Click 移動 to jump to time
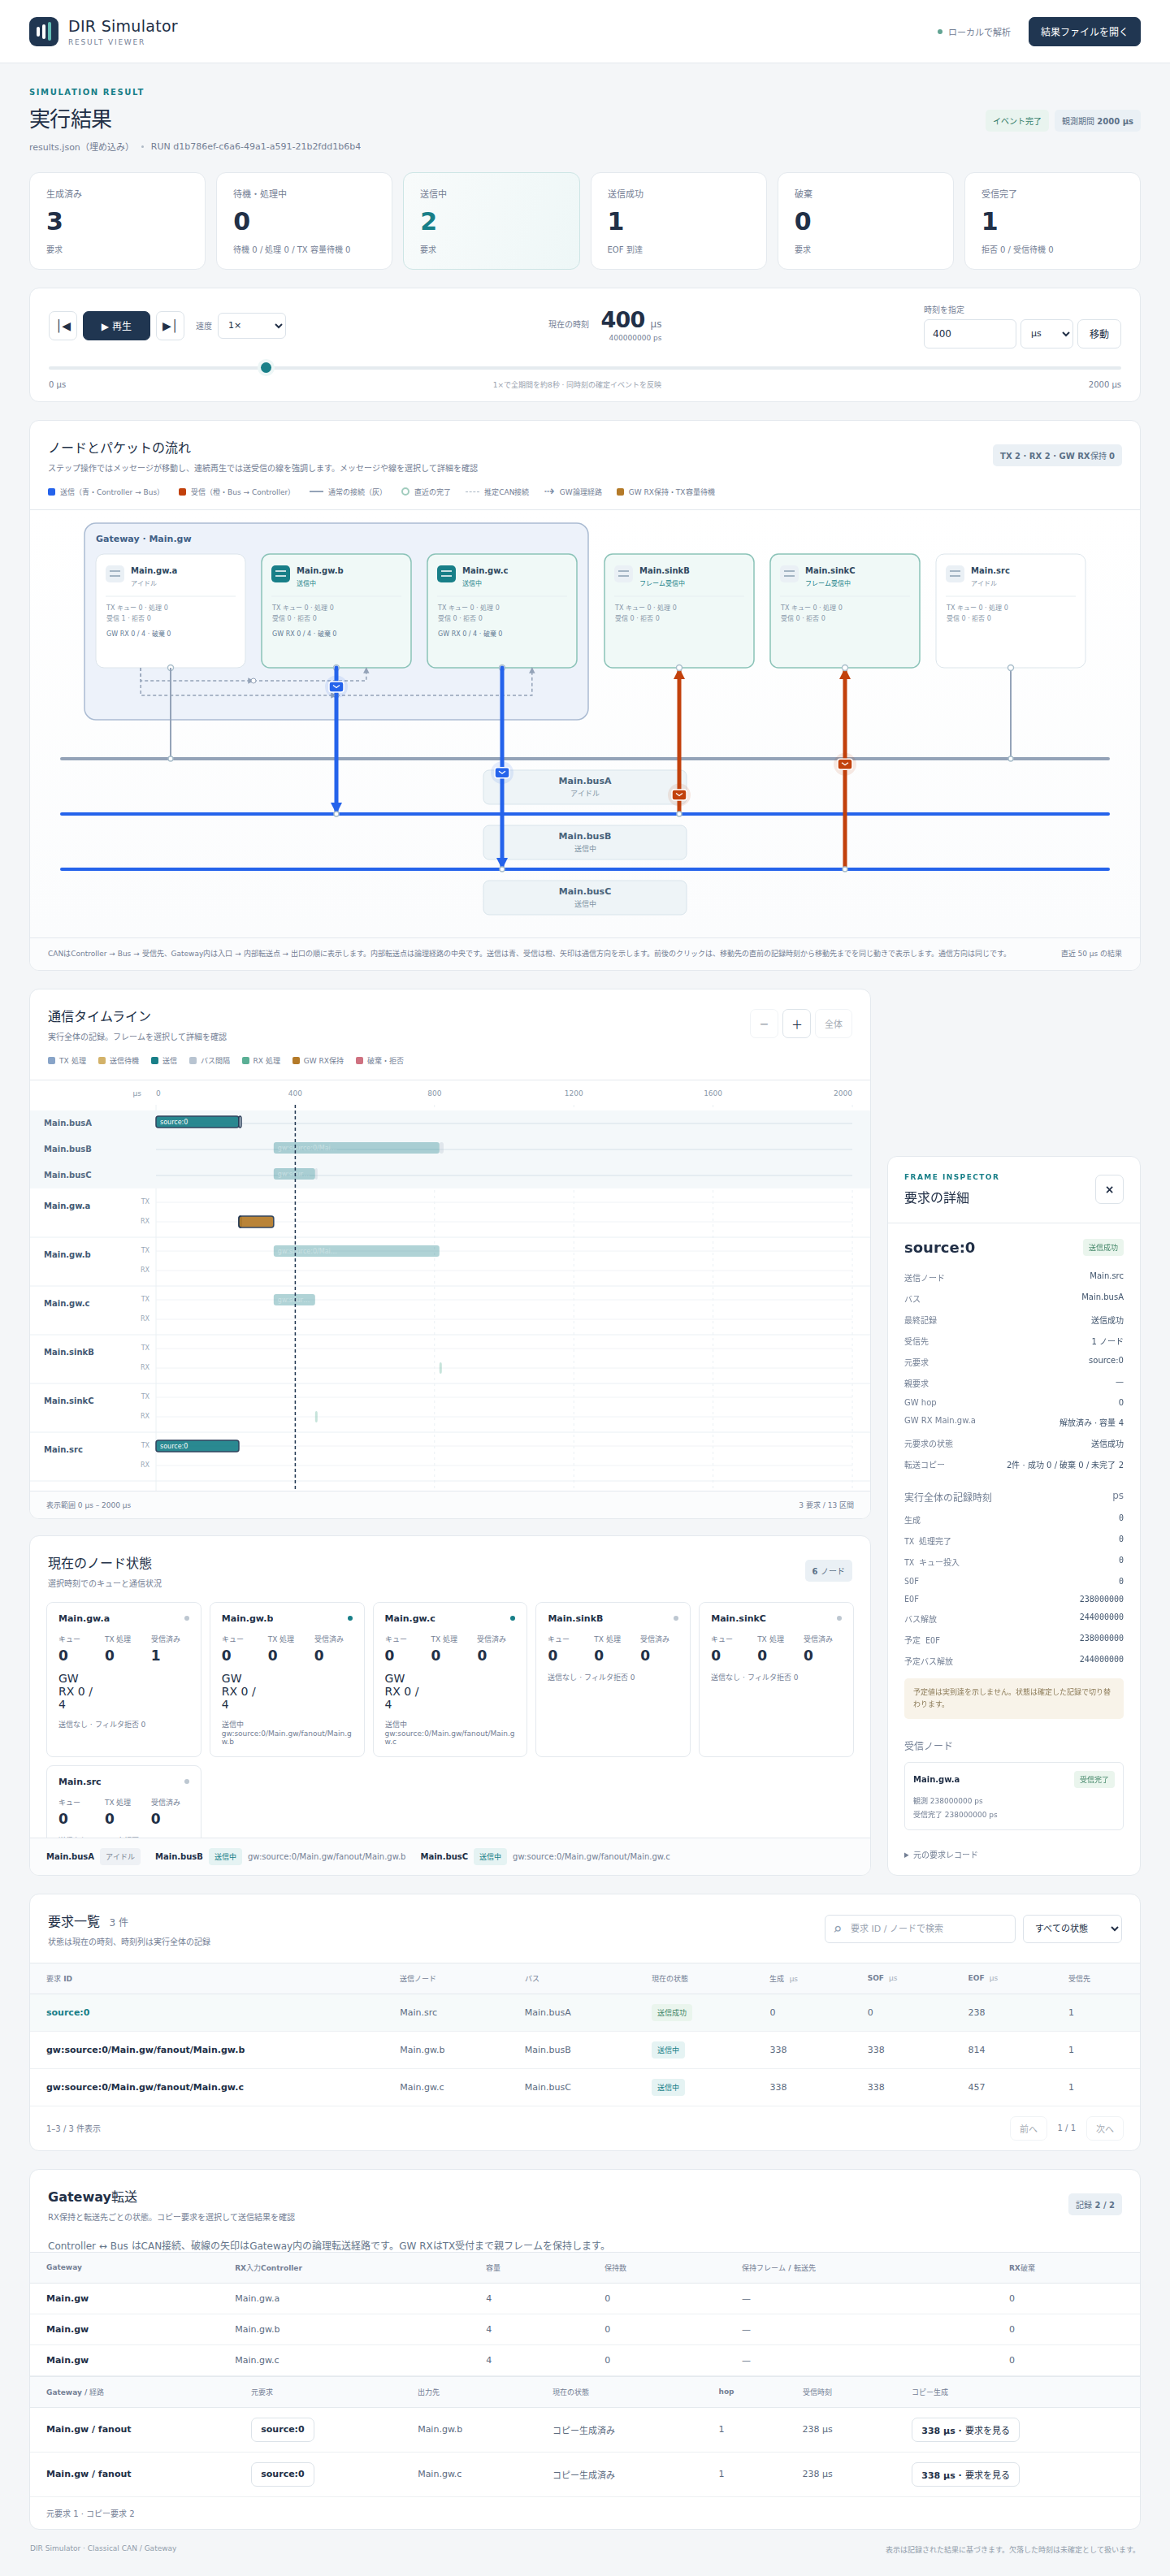1170x2576 pixels. coord(1099,334)
